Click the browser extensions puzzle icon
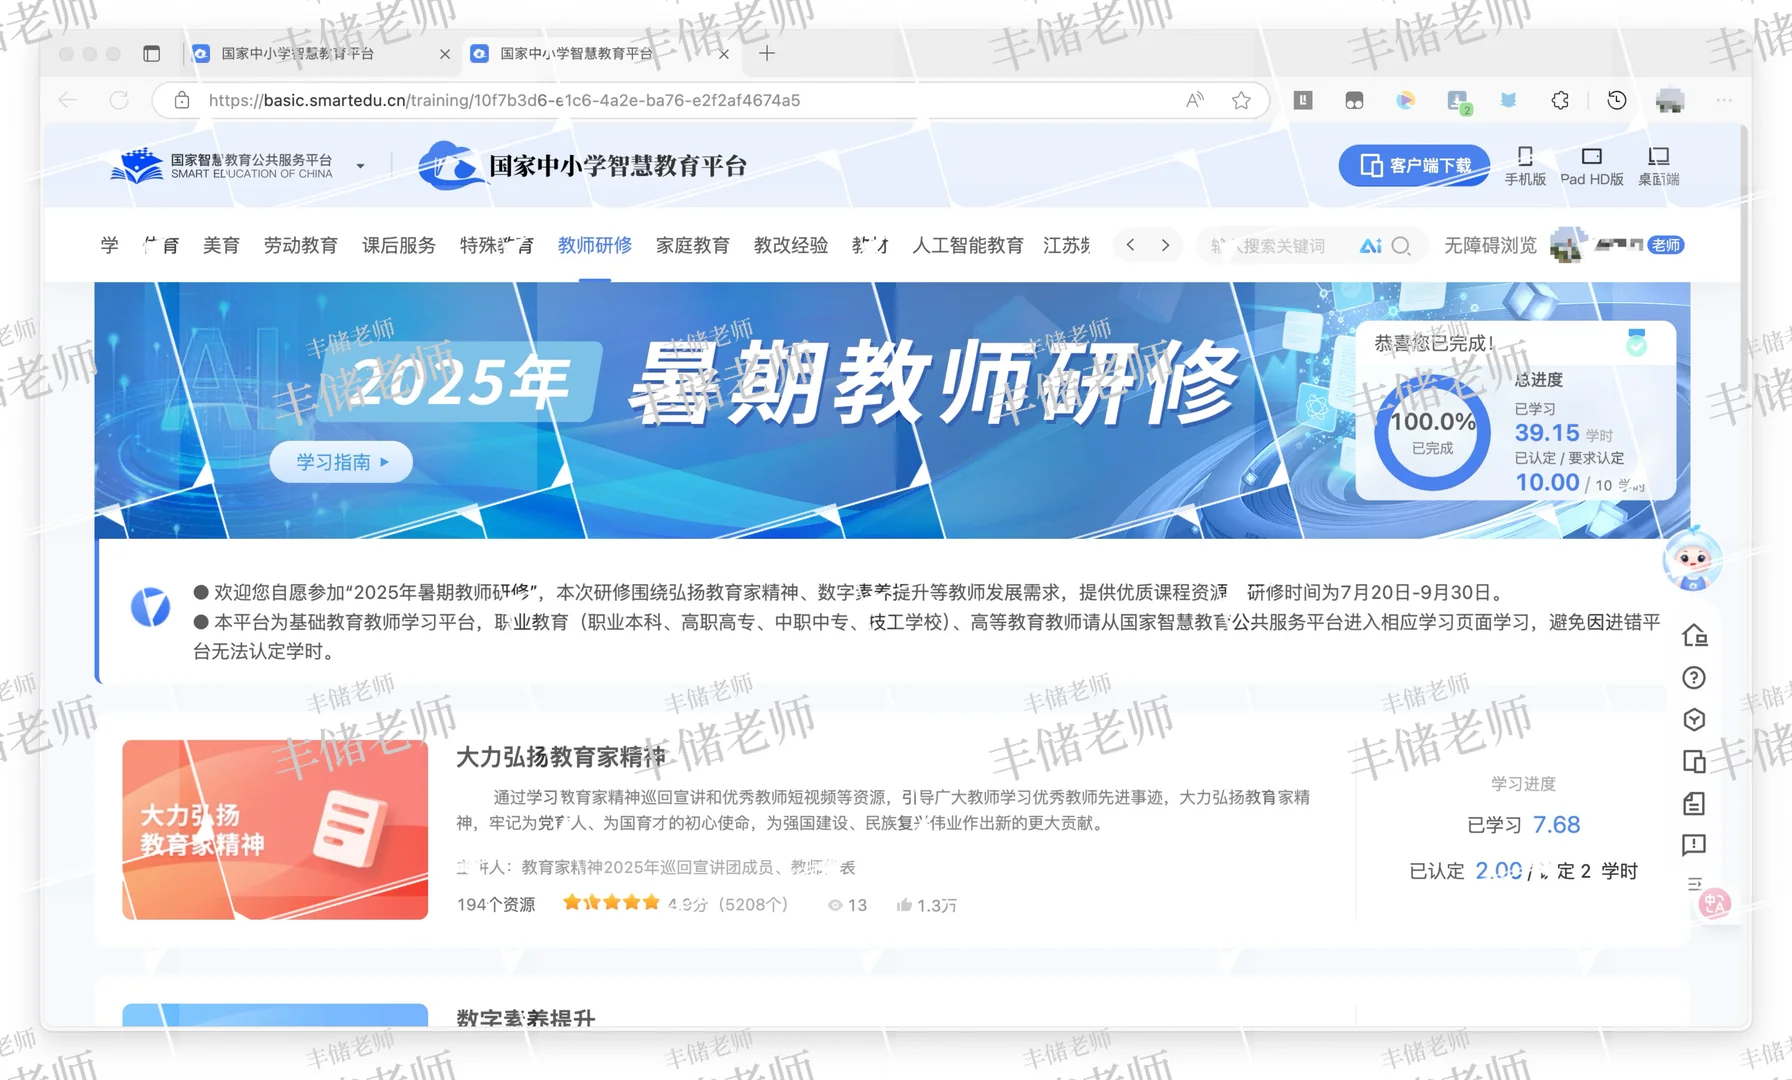The width and height of the screenshot is (1792, 1080). pos(1560,100)
